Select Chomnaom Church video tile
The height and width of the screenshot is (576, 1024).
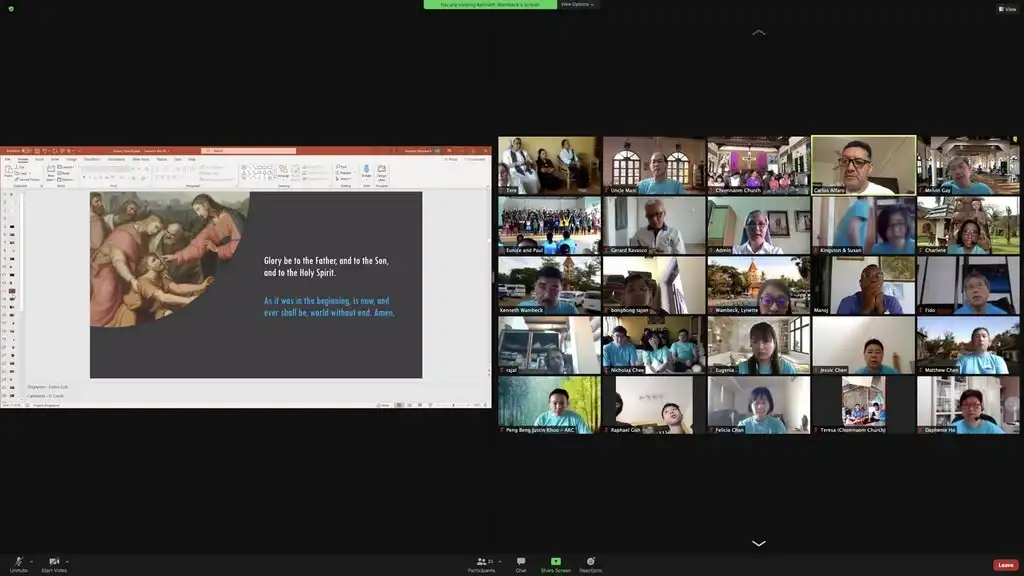(x=759, y=165)
